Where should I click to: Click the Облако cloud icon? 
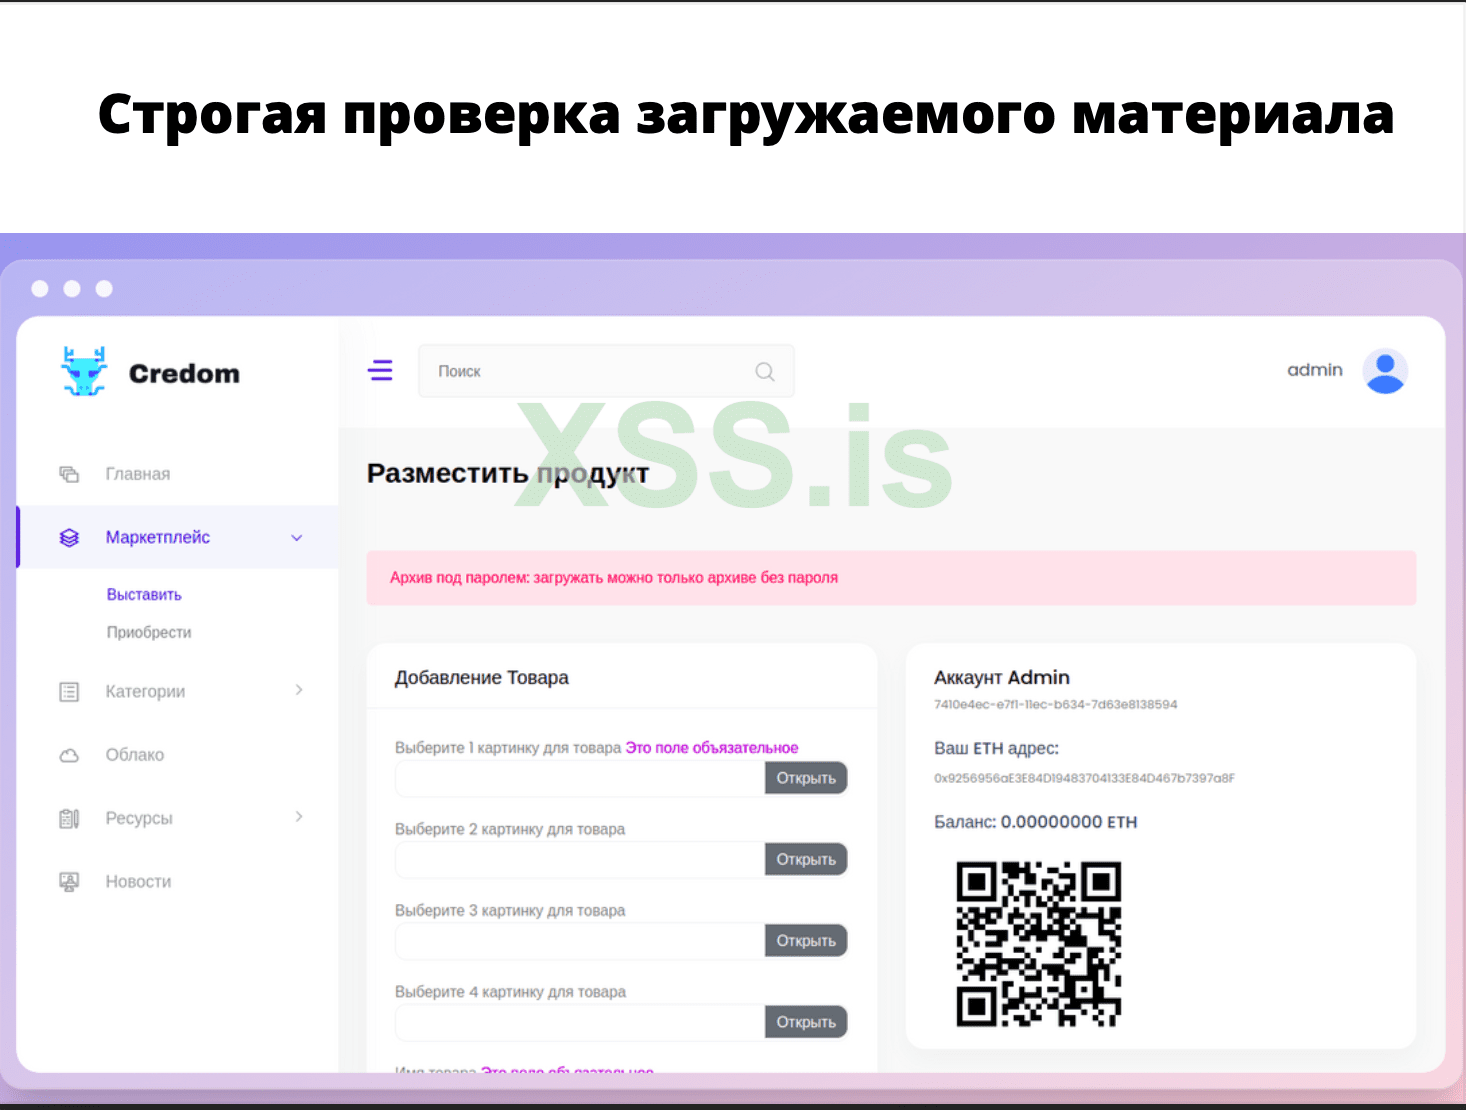coord(69,755)
